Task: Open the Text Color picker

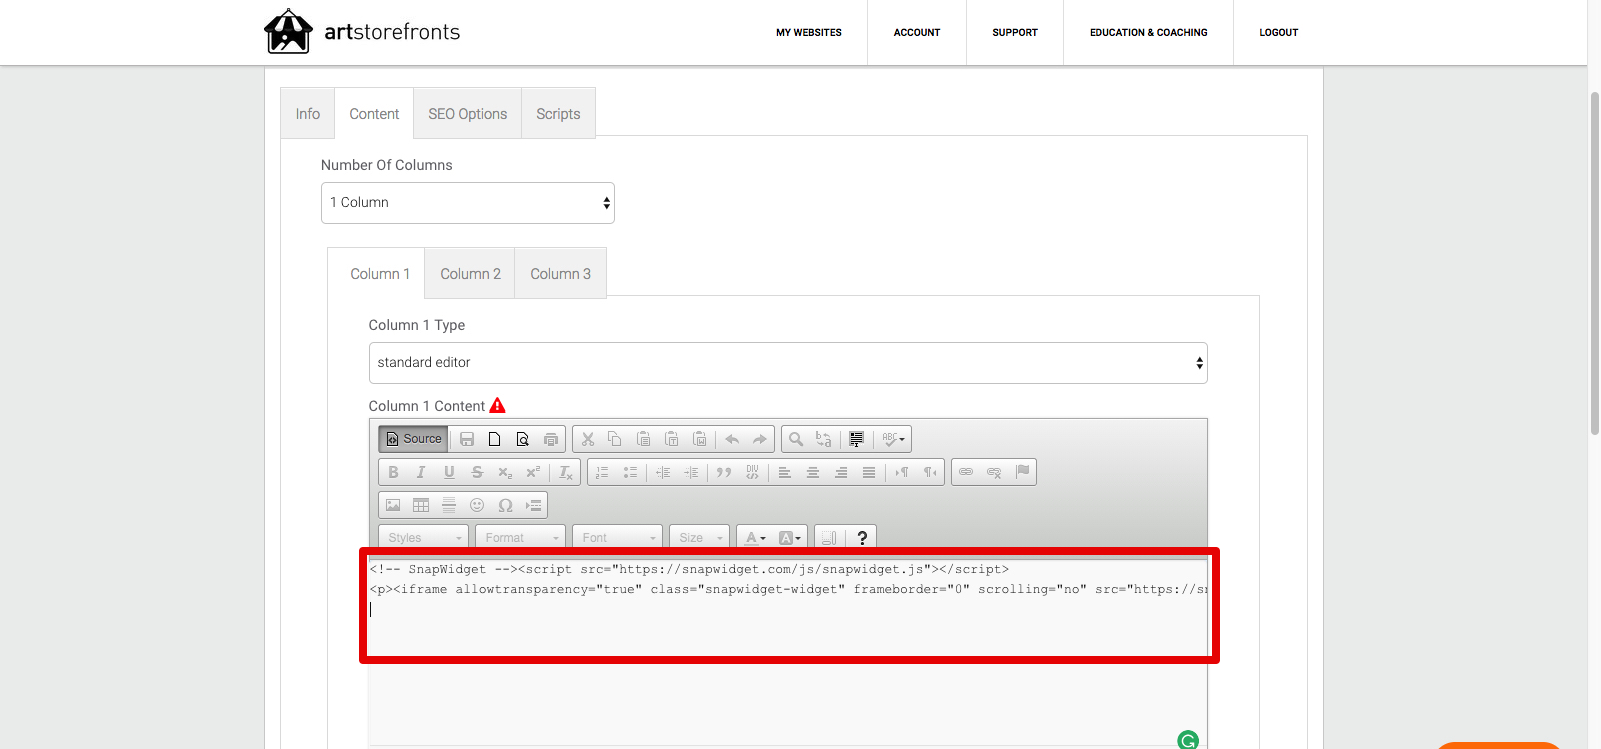Action: [x=755, y=537]
